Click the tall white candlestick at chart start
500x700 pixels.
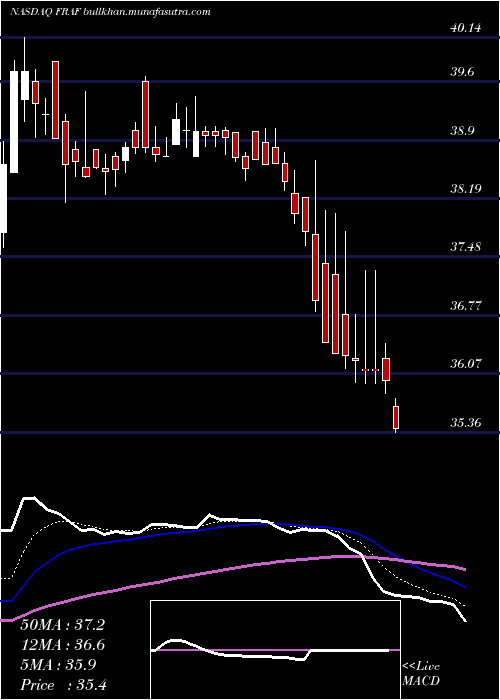click(14, 122)
